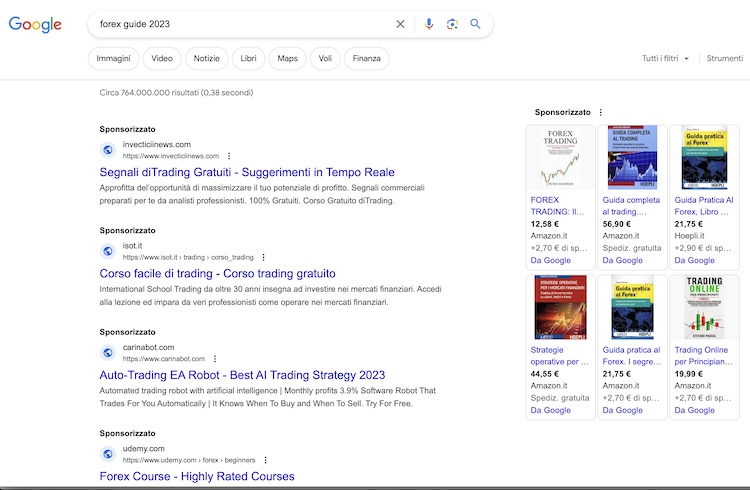Switch to Libri results
This screenshot has height=490, width=750.
248,58
